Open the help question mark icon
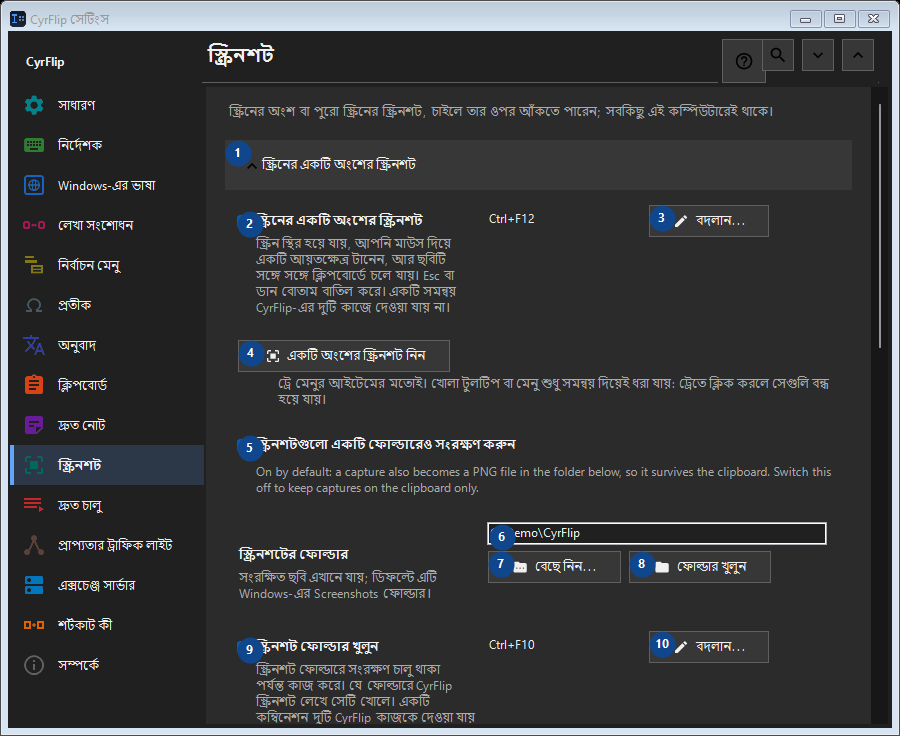900x736 pixels. 743,61
